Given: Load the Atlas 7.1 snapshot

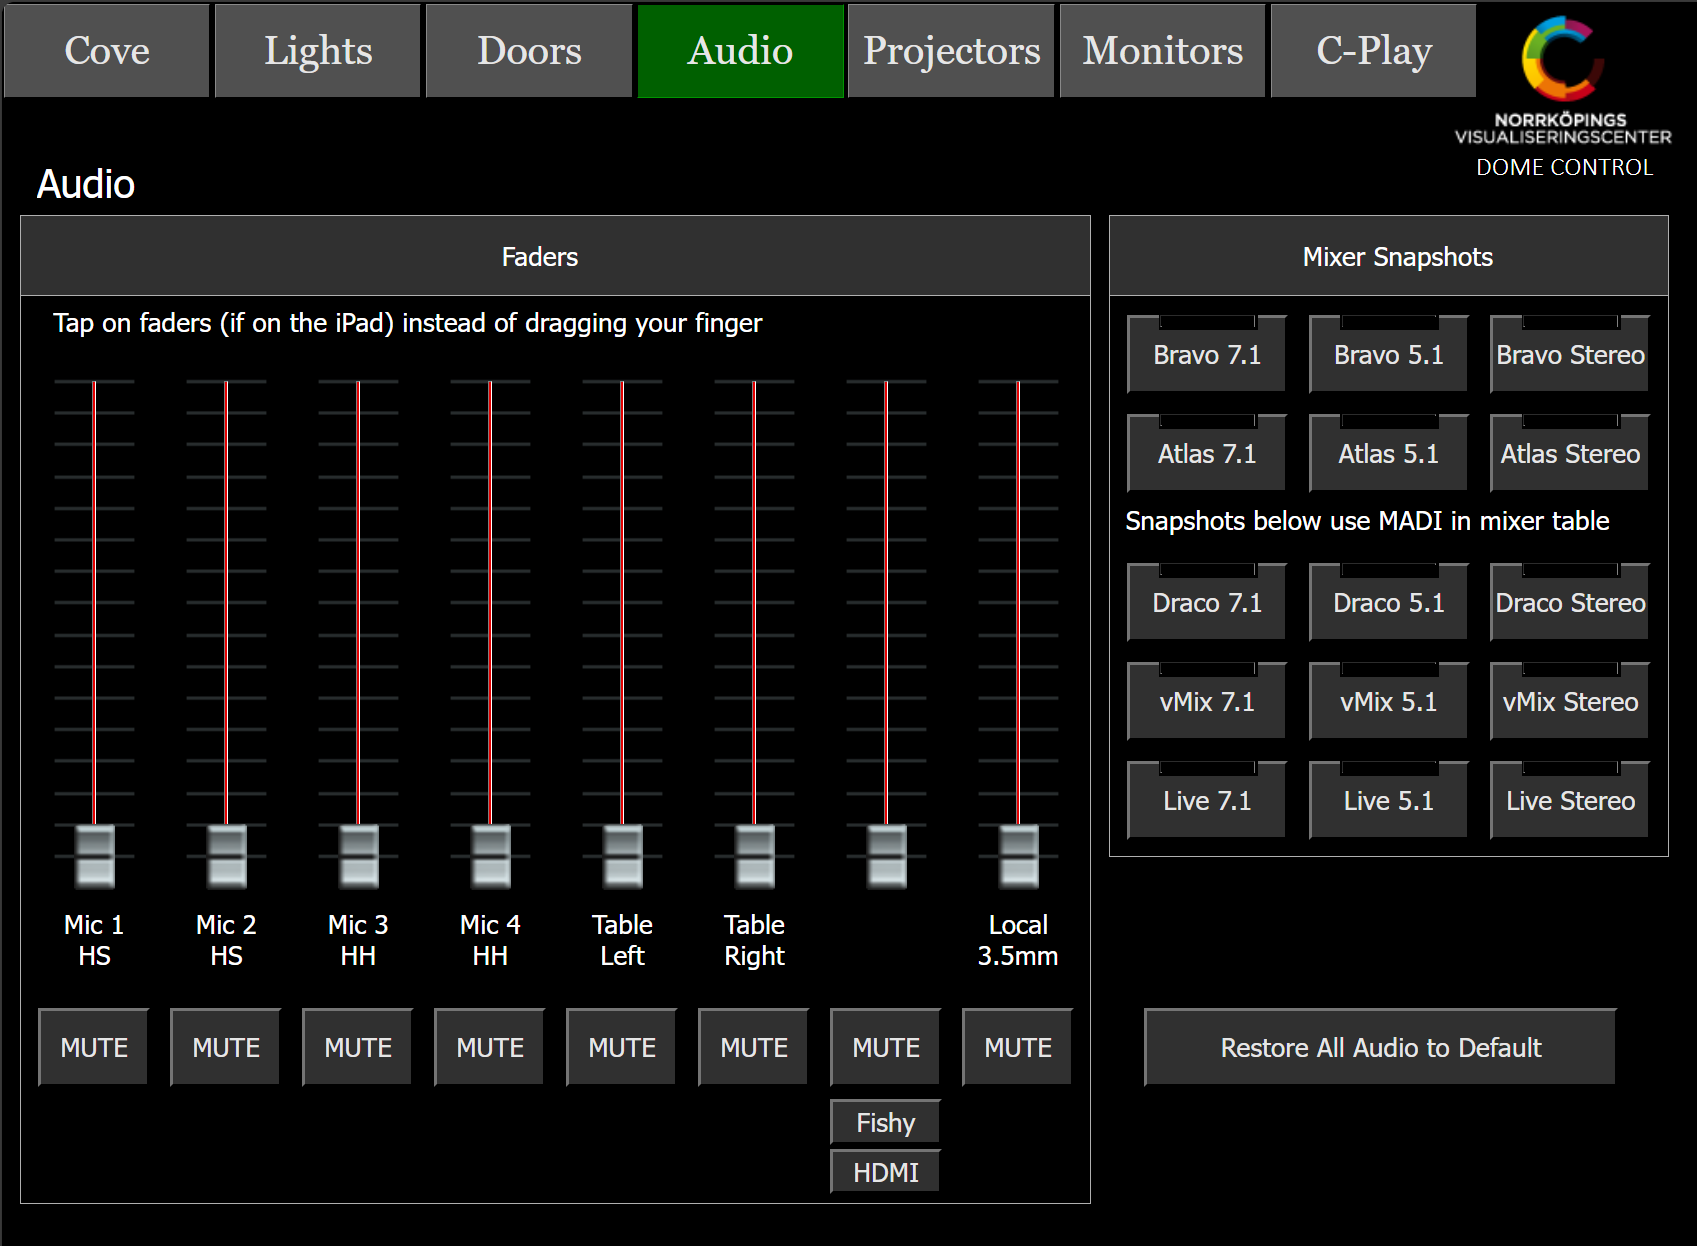Looking at the screenshot, I should coord(1207,453).
